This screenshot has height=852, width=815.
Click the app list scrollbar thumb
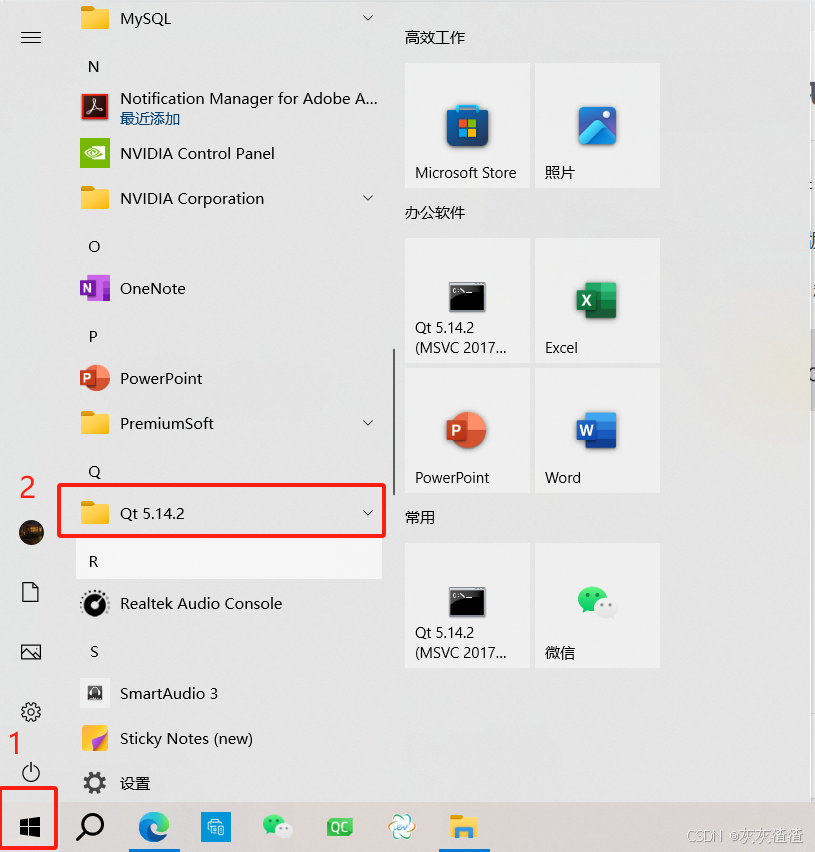[x=393, y=422]
